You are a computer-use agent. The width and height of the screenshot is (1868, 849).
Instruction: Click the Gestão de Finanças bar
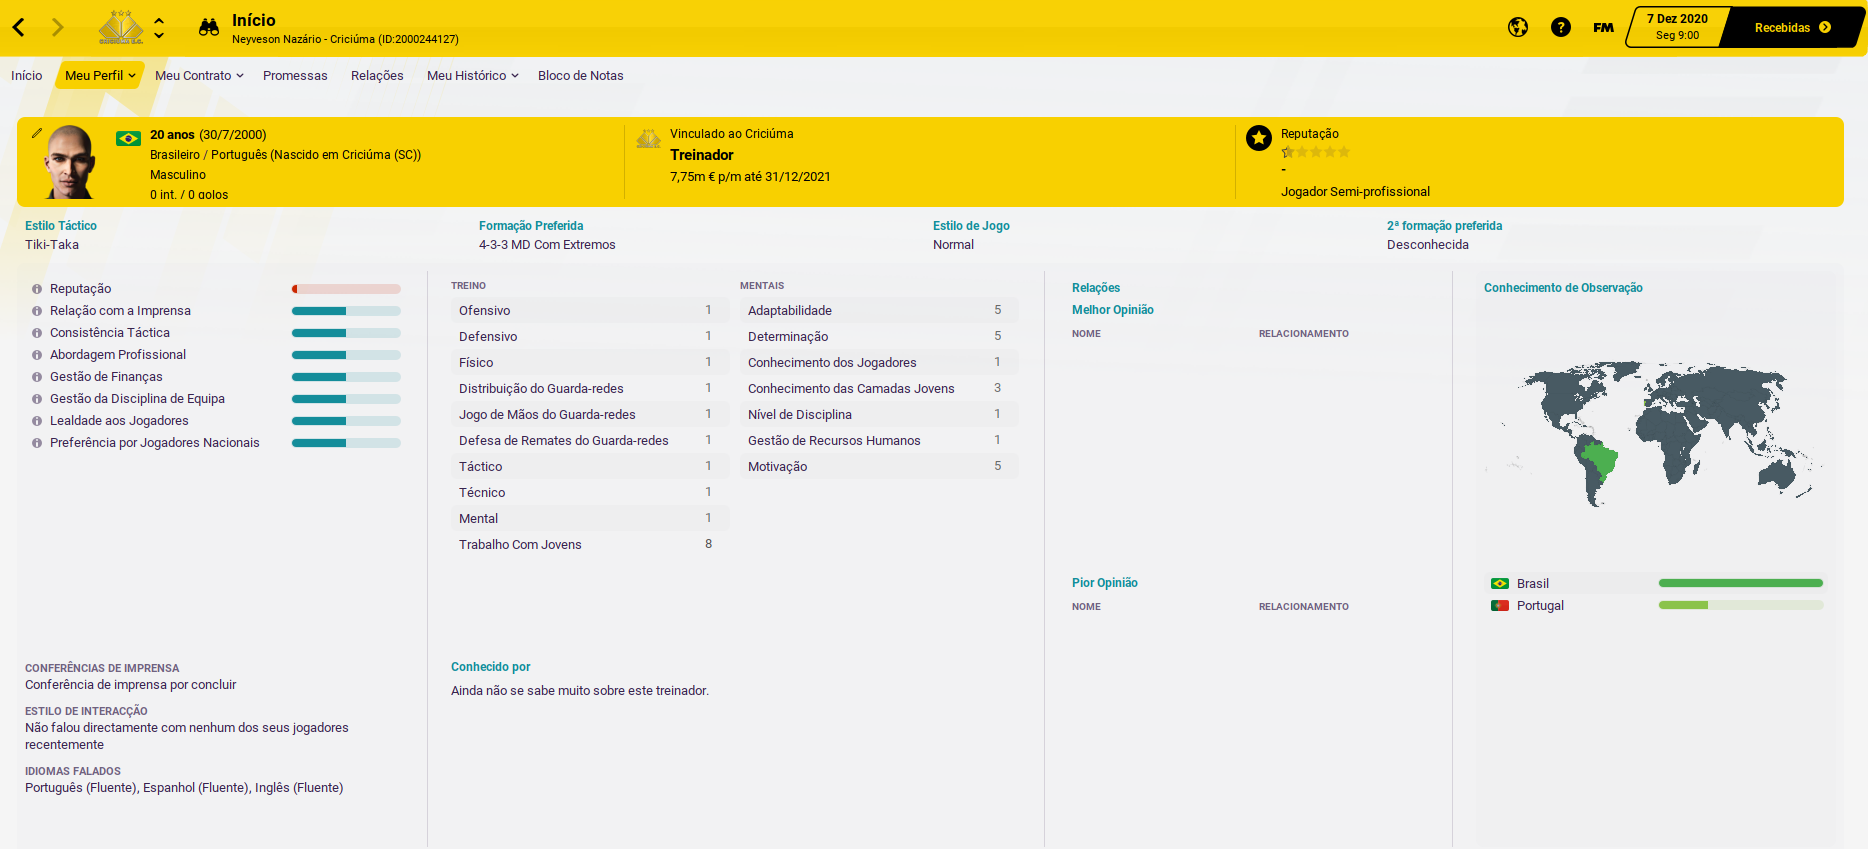346,377
